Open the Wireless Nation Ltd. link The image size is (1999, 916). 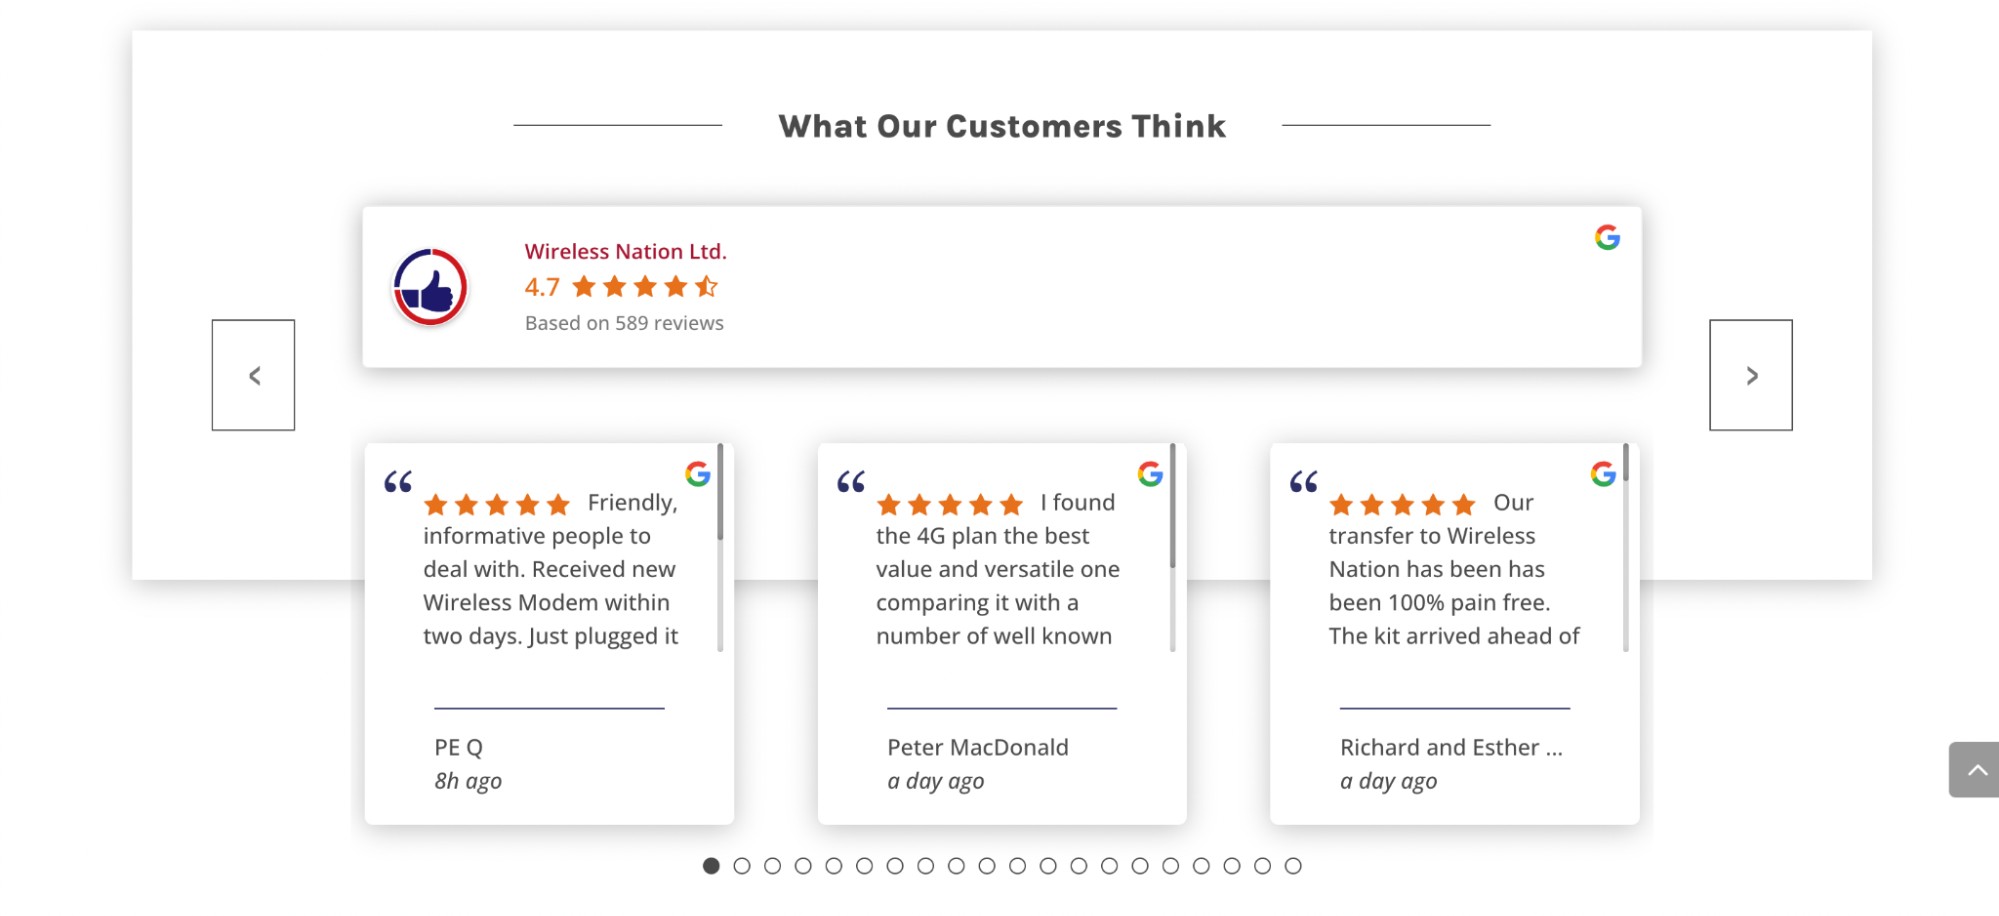(x=626, y=251)
